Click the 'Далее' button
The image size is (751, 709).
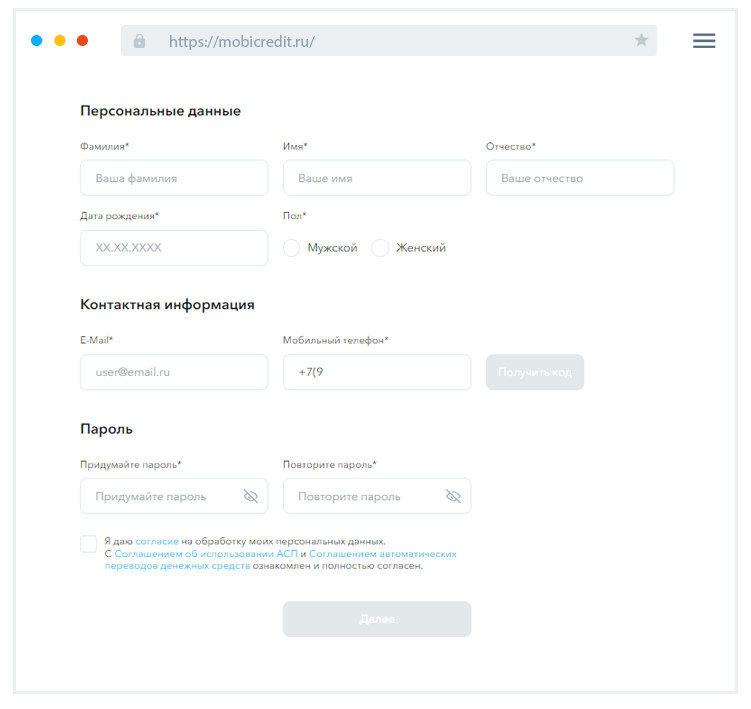(x=377, y=619)
